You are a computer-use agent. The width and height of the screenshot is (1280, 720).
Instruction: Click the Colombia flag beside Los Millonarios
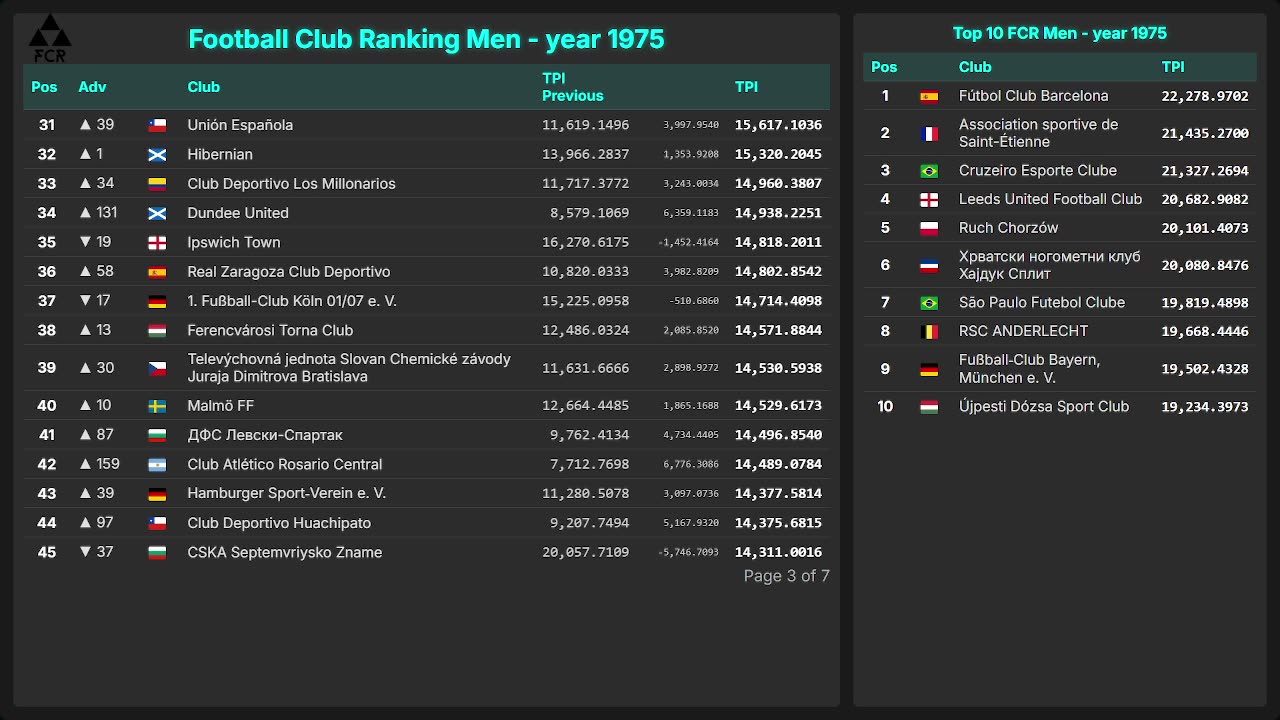click(x=157, y=184)
